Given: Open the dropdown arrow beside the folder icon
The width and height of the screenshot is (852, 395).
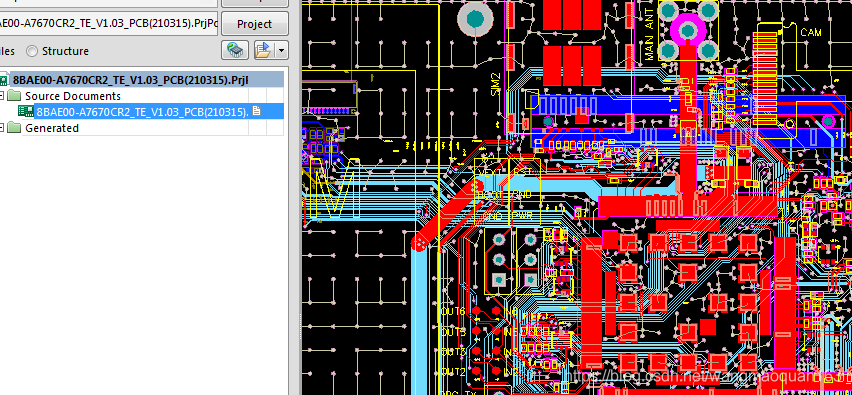Looking at the screenshot, I should pyautogui.click(x=281, y=51).
